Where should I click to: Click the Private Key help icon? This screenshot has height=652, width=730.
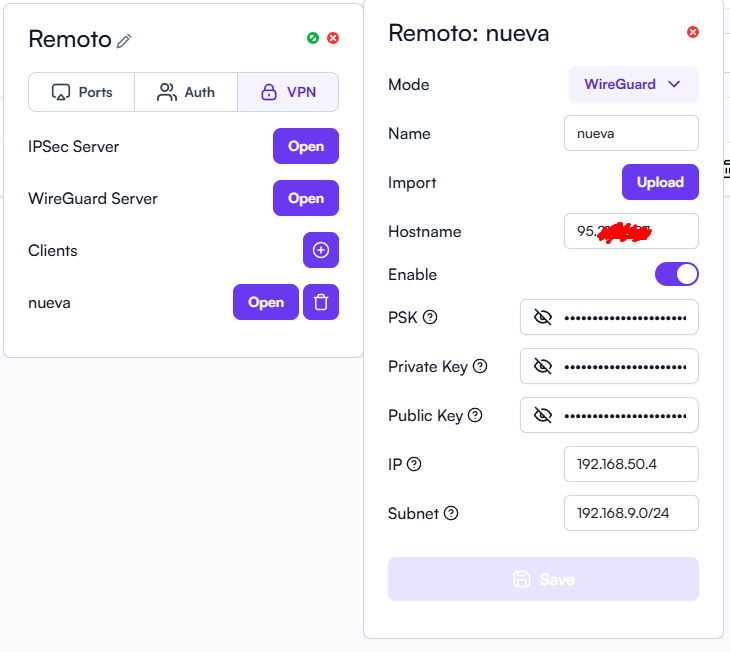pos(480,366)
